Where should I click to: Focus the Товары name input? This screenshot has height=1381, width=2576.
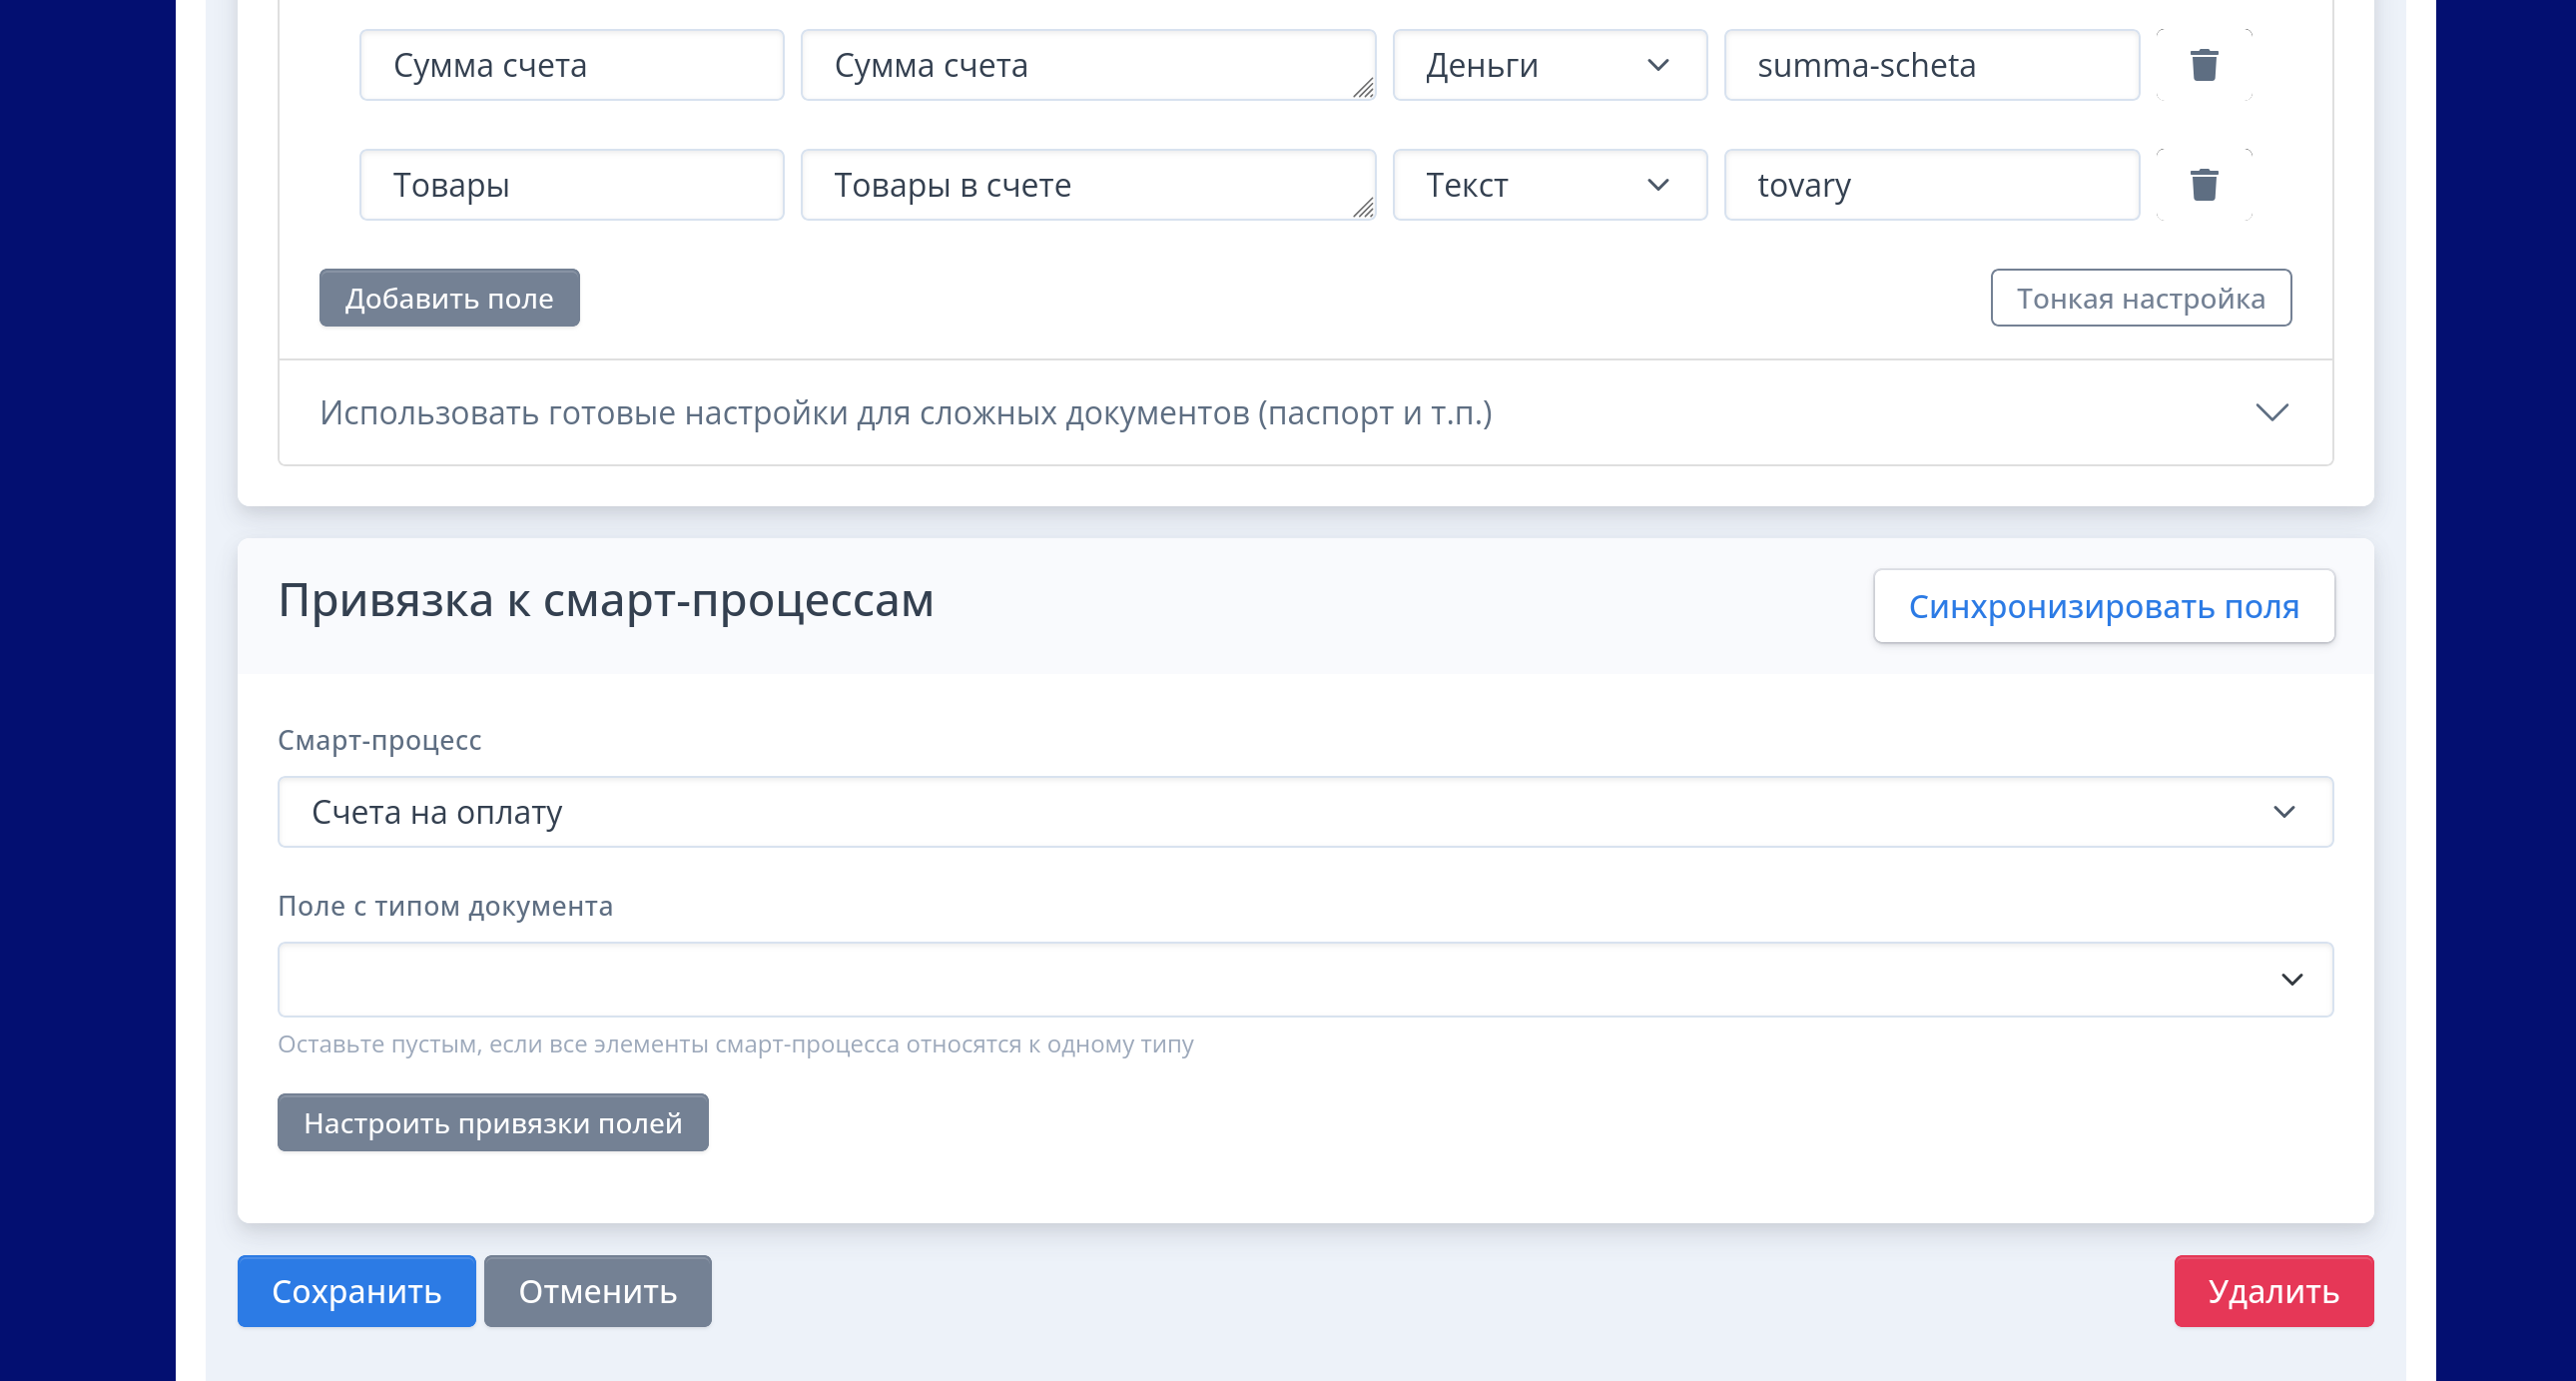coord(571,185)
